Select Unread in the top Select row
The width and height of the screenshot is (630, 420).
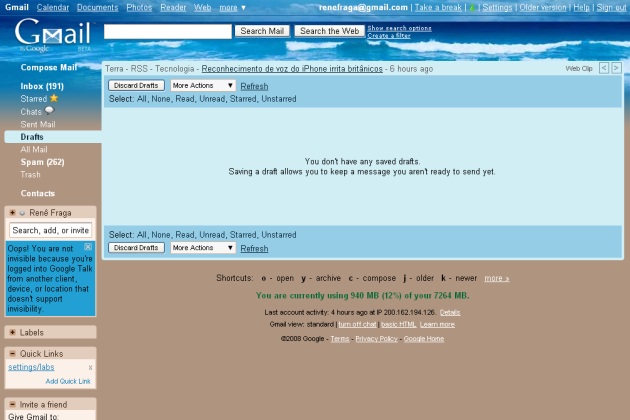[212, 98]
